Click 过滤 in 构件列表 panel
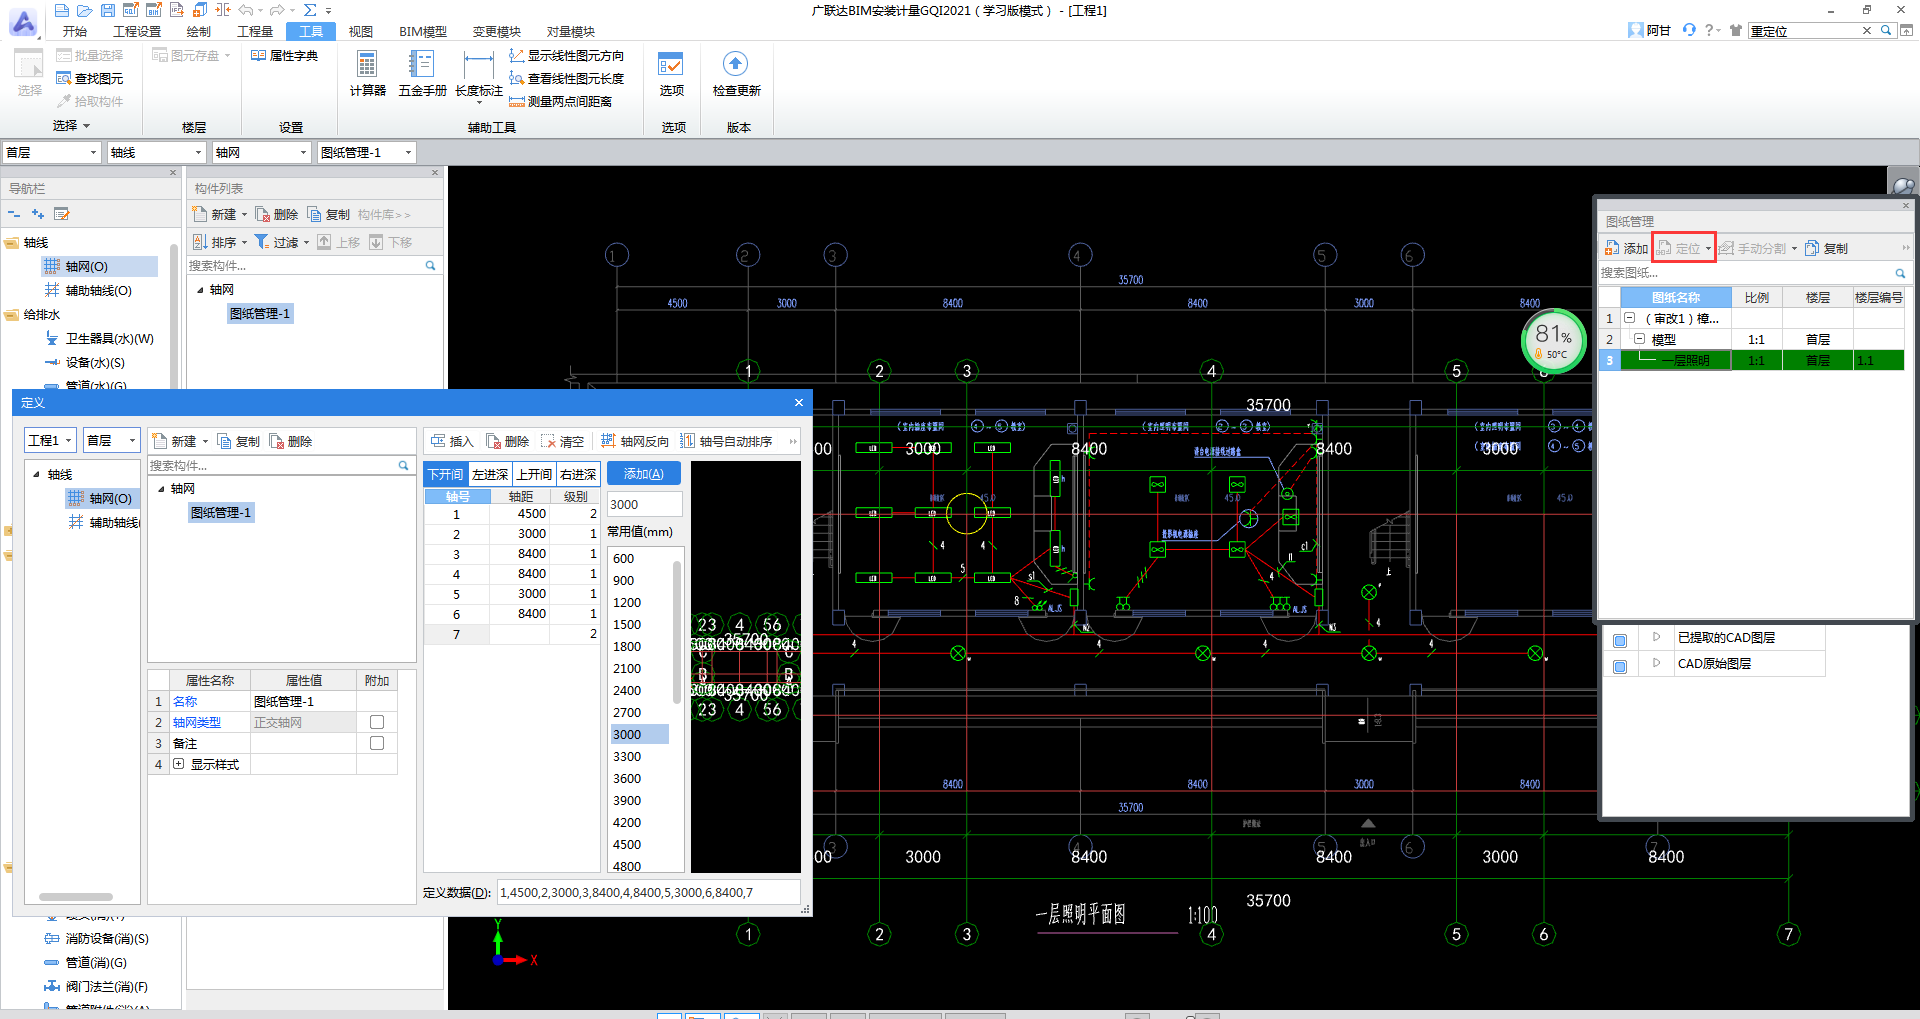Viewport: 1920px width, 1019px height. click(281, 242)
